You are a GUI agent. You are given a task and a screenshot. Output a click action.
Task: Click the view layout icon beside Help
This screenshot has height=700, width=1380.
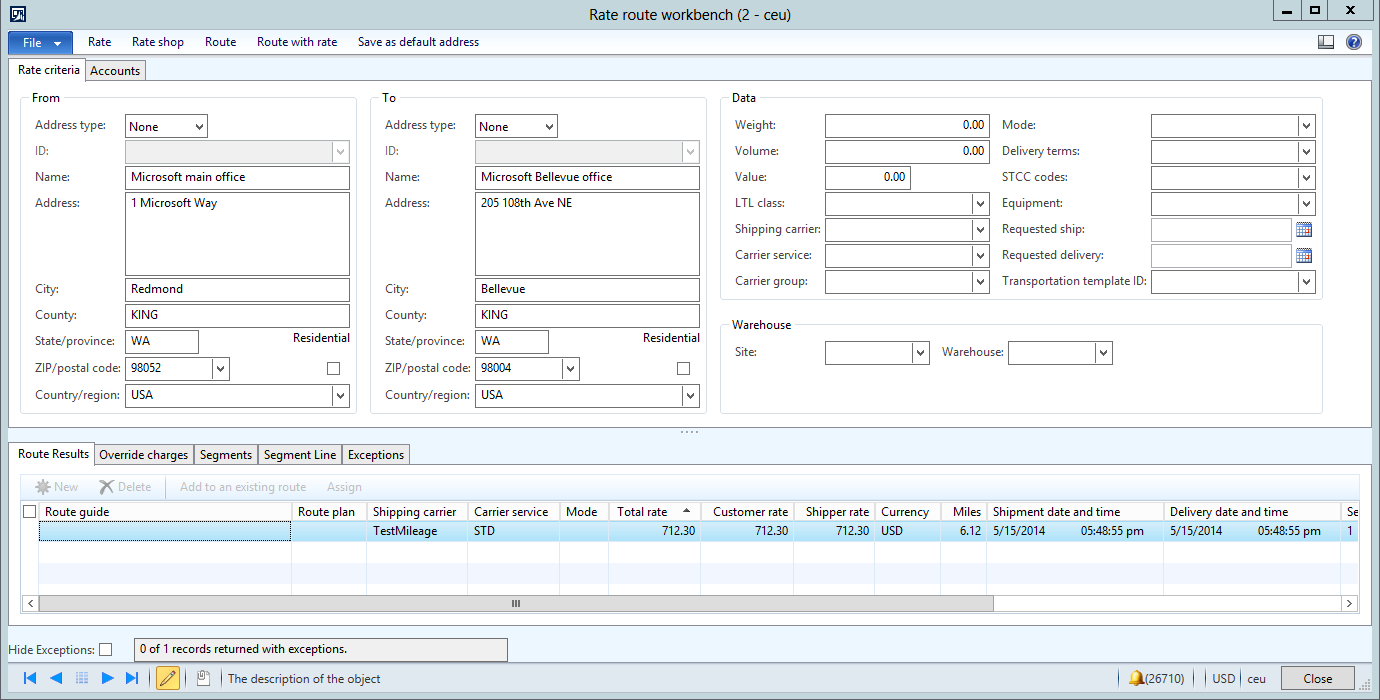1326,42
